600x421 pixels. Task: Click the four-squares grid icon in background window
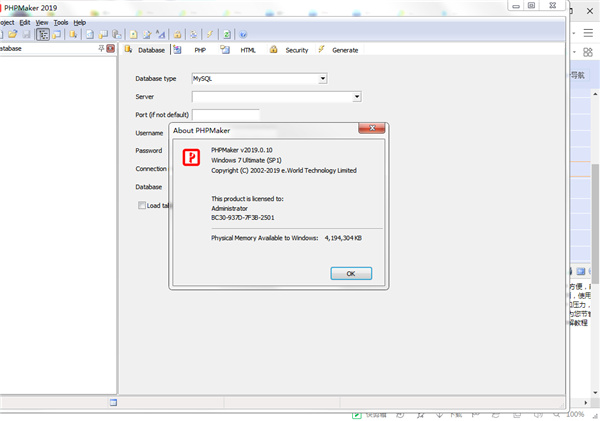(588, 52)
